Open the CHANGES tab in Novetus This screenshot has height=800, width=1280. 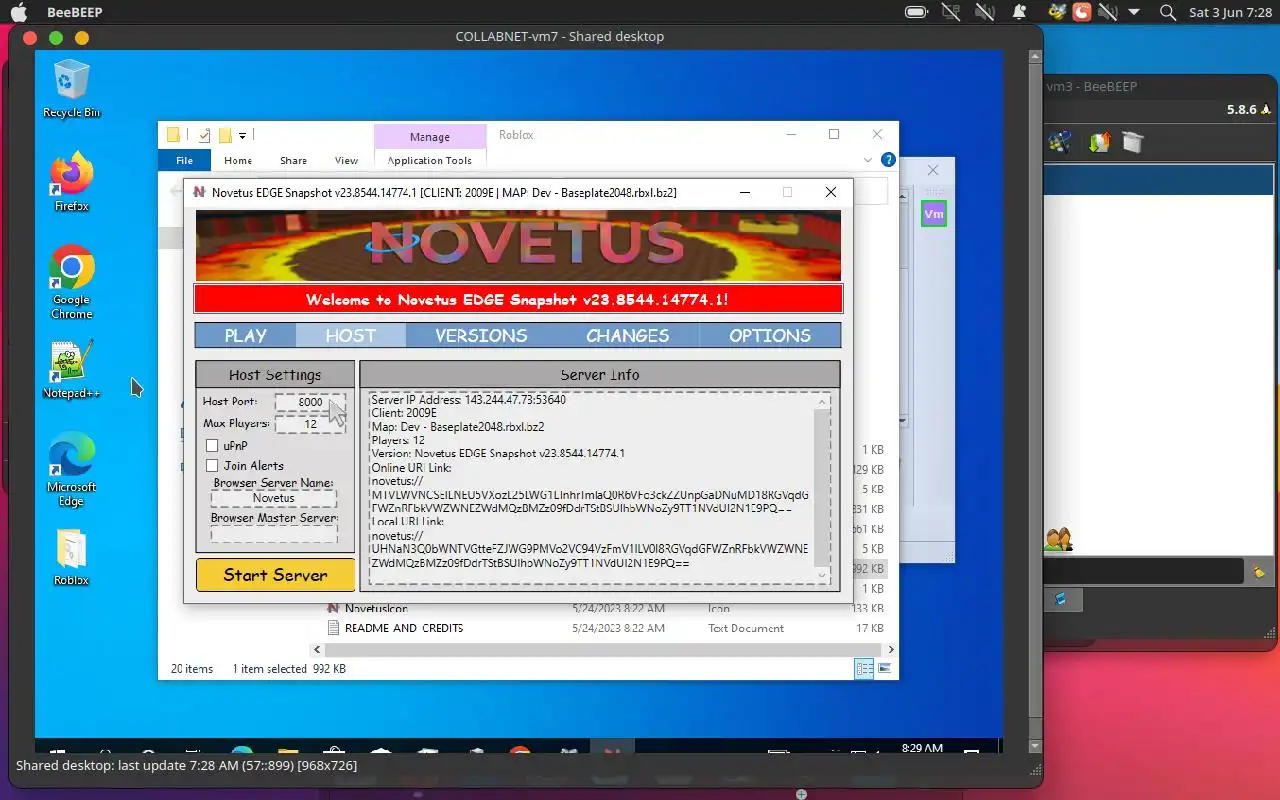(628, 335)
